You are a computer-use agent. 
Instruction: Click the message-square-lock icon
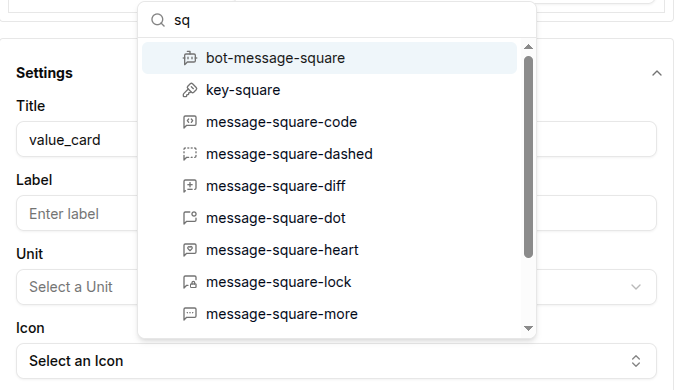click(x=190, y=282)
